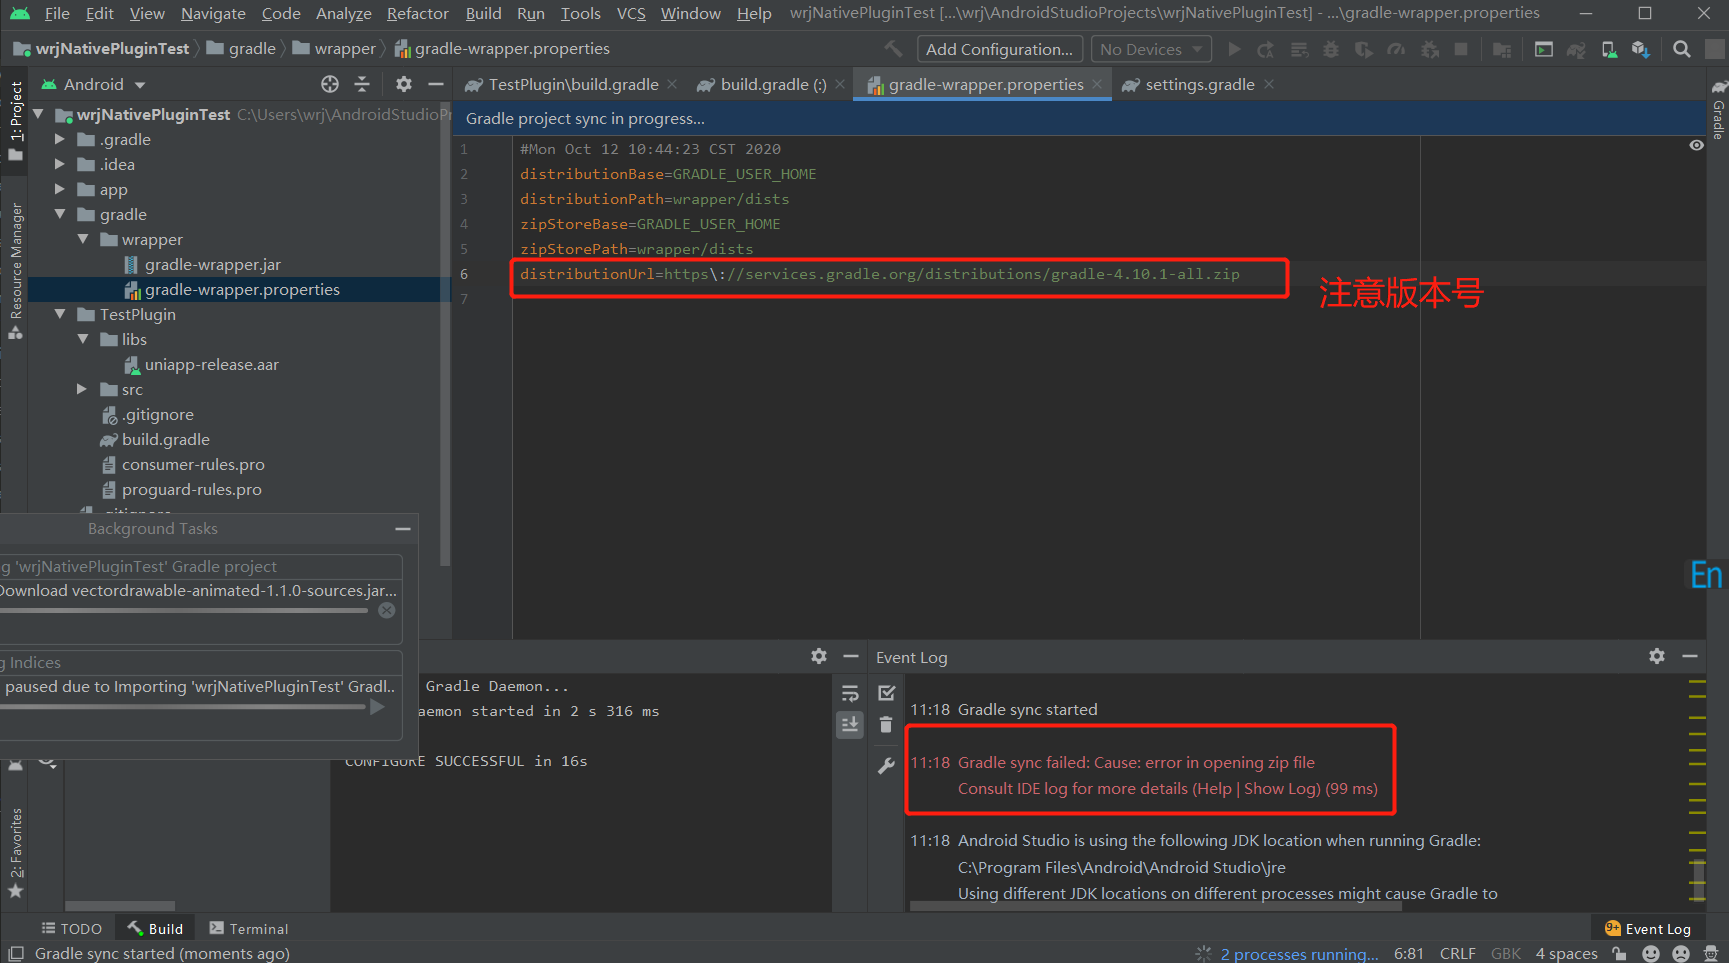
Task: Collapse the TestPlugin module folder
Action: tap(60, 314)
